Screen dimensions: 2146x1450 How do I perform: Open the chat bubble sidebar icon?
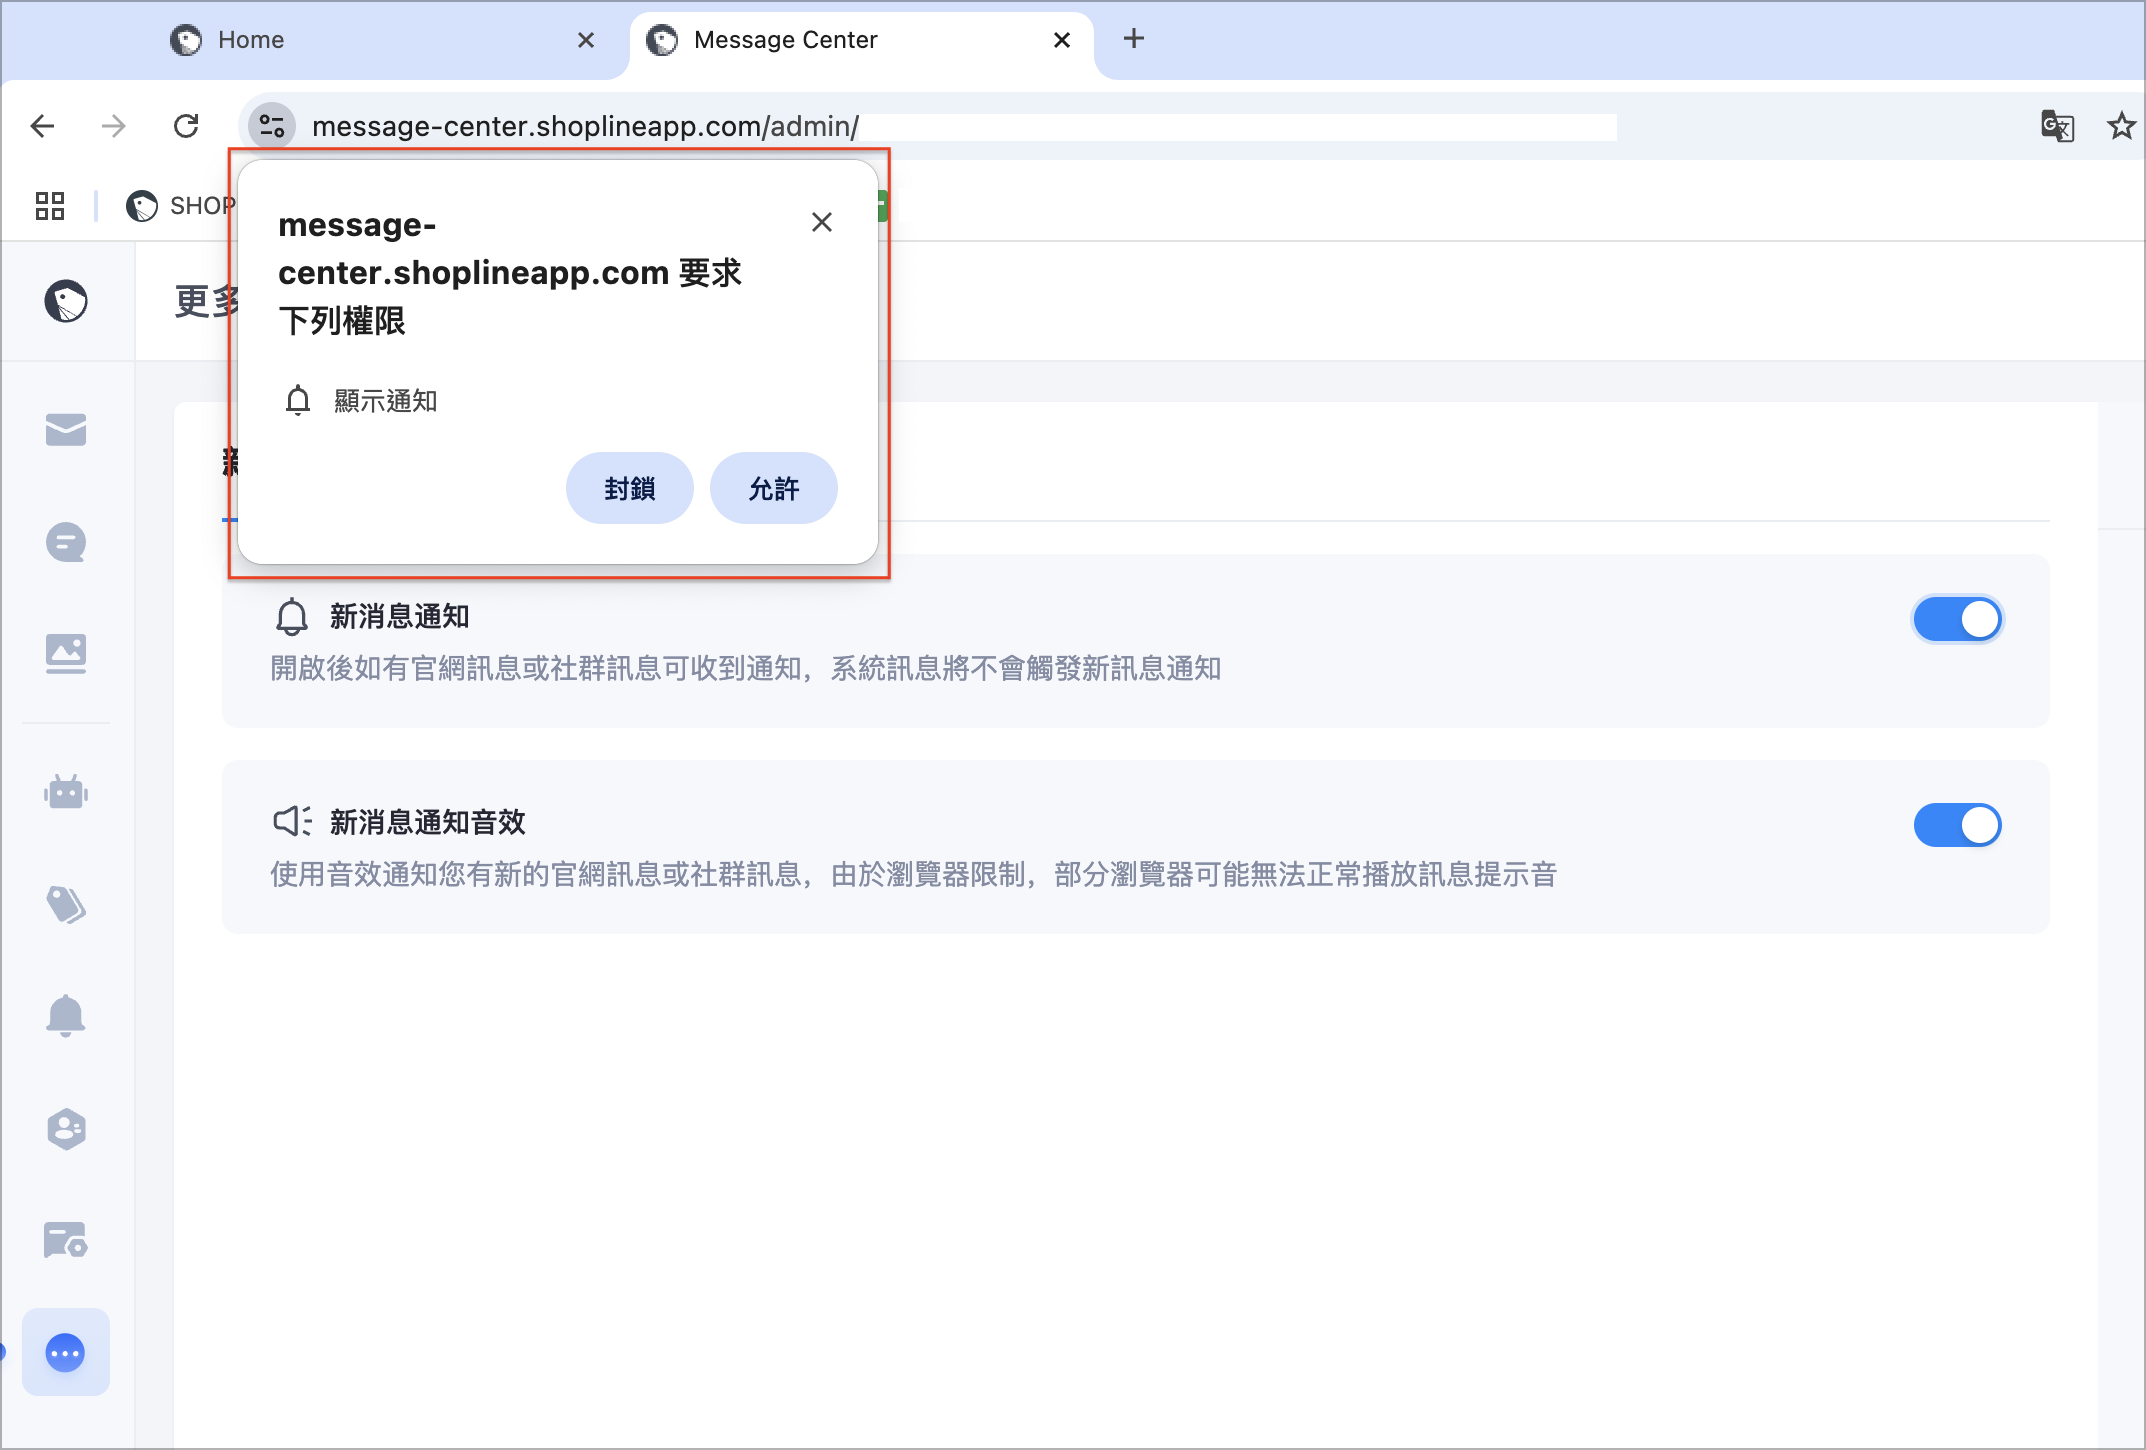click(66, 543)
